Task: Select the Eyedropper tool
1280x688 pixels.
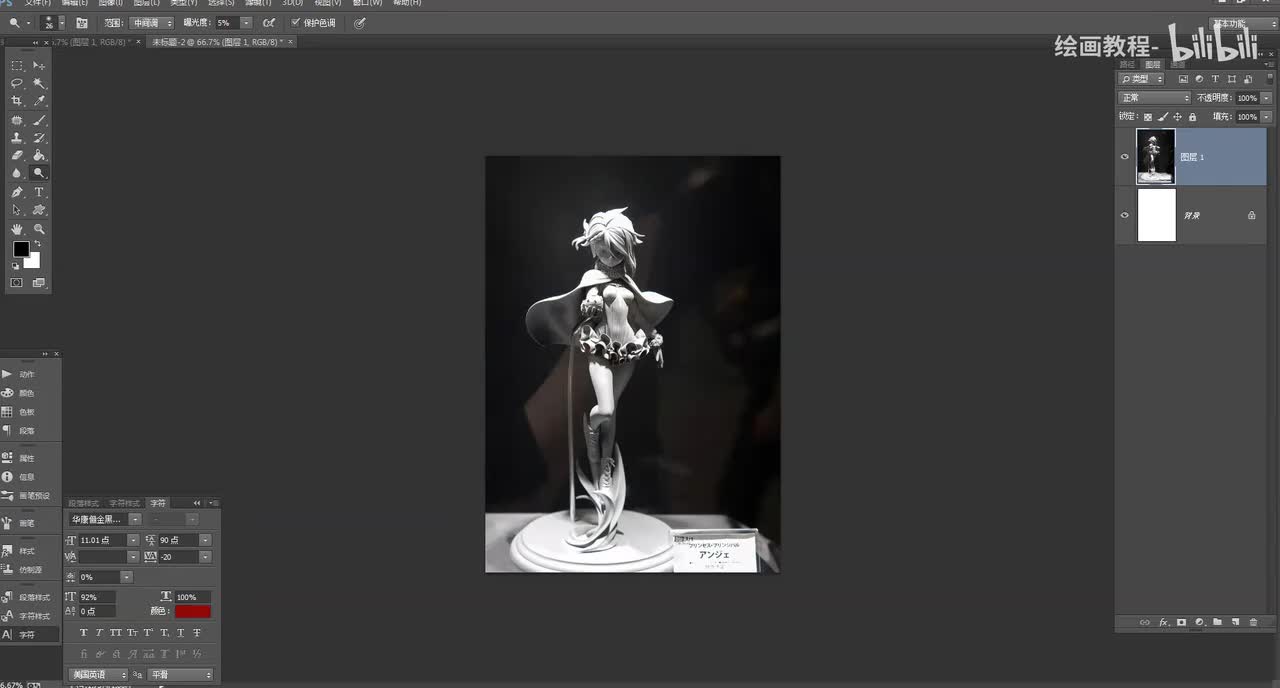Action: coord(39,101)
